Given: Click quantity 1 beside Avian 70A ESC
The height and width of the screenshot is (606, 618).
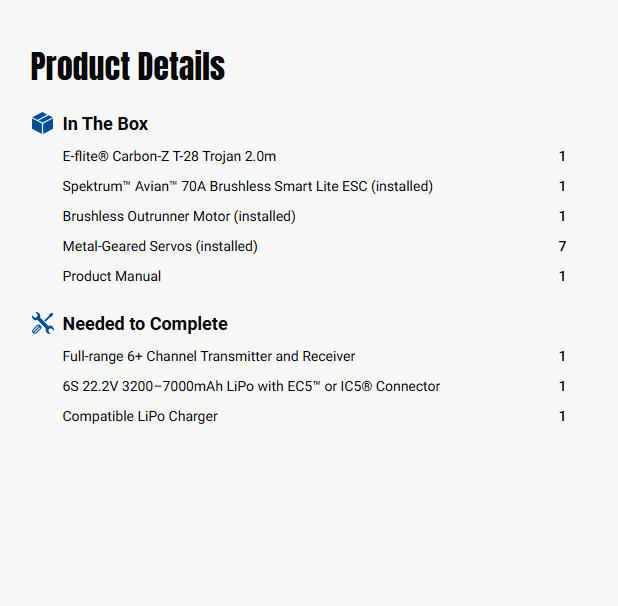Looking at the screenshot, I should click(562, 186).
